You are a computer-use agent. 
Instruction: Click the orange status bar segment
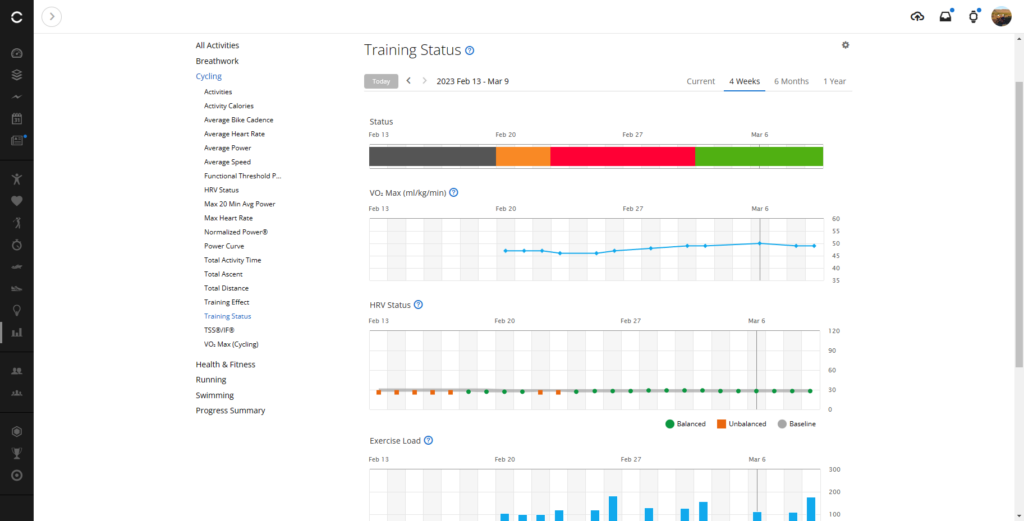(x=523, y=157)
